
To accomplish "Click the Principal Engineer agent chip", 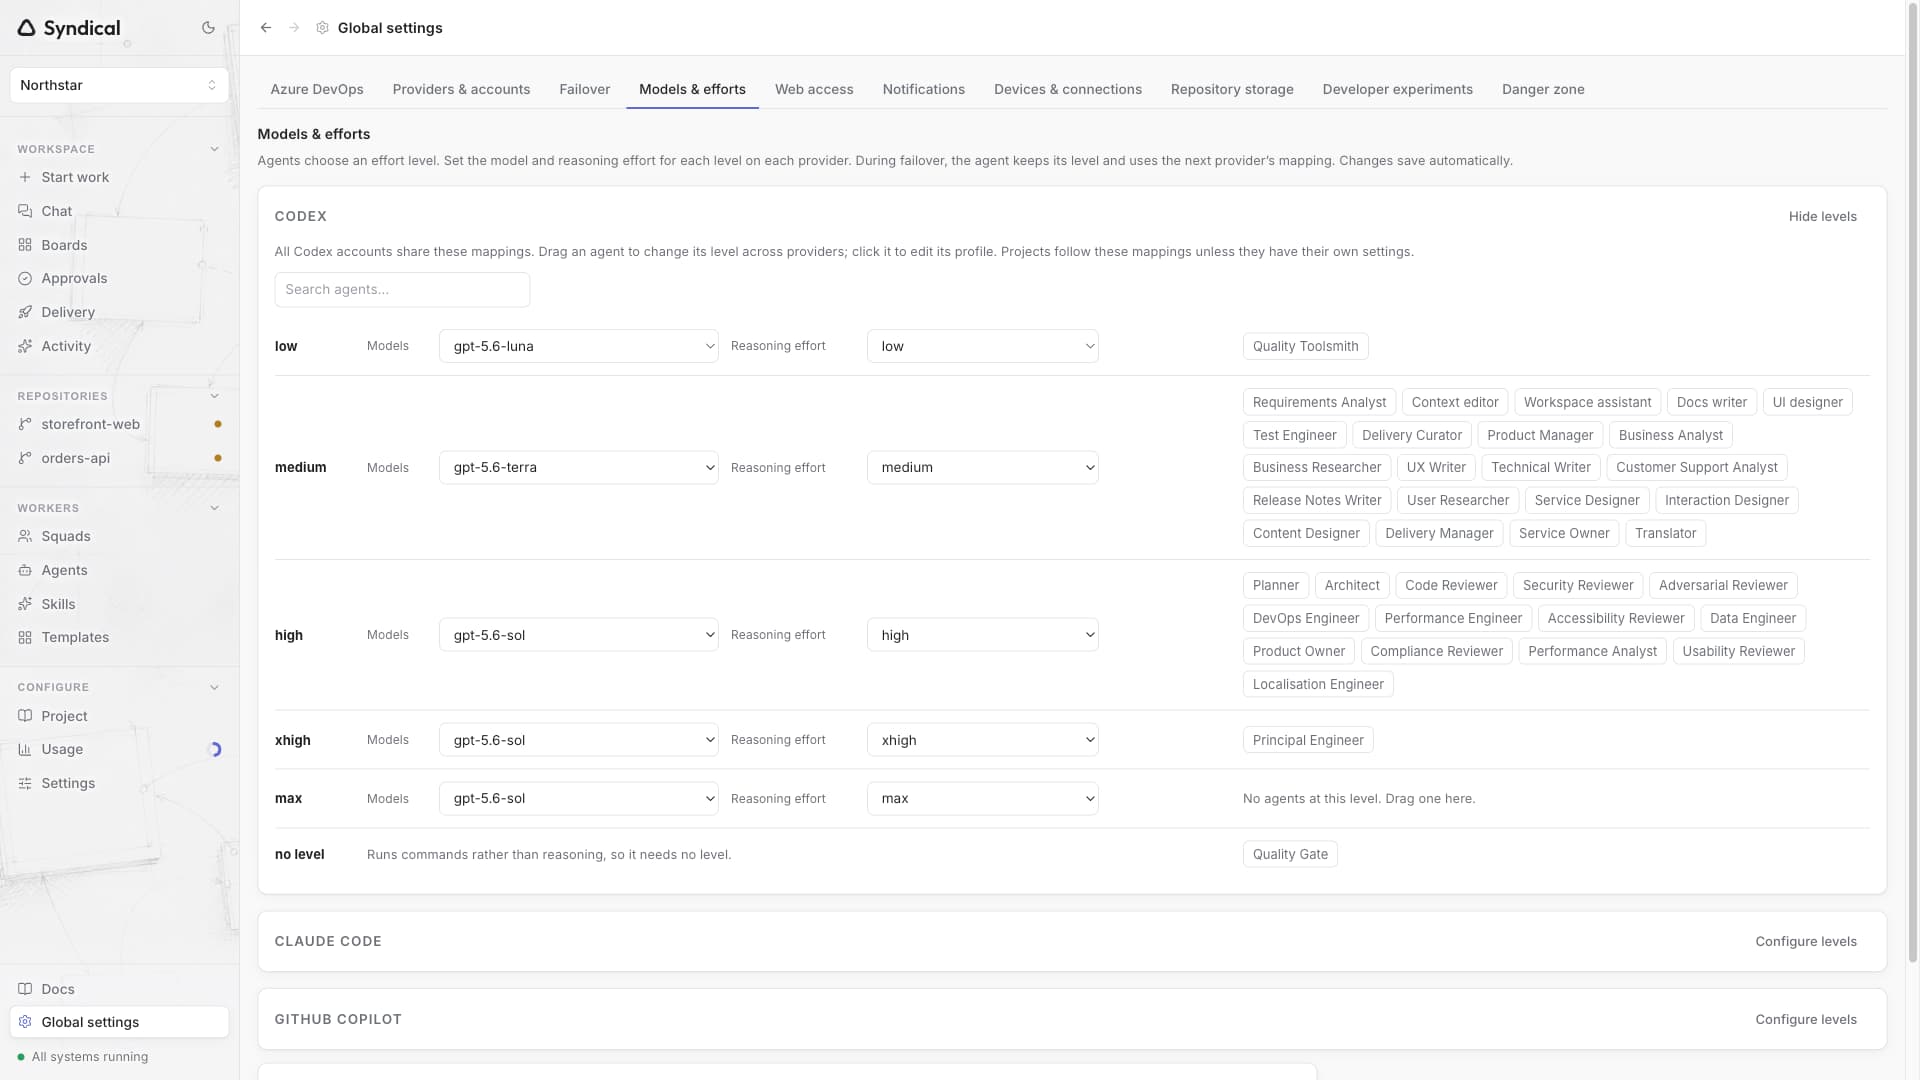I will [x=1308, y=740].
